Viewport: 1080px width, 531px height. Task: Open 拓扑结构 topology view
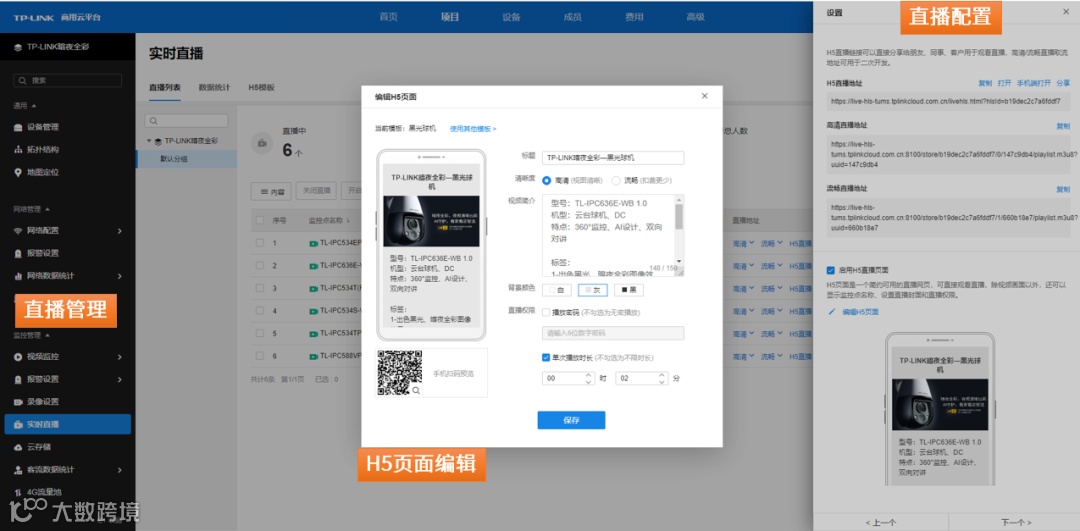point(43,149)
